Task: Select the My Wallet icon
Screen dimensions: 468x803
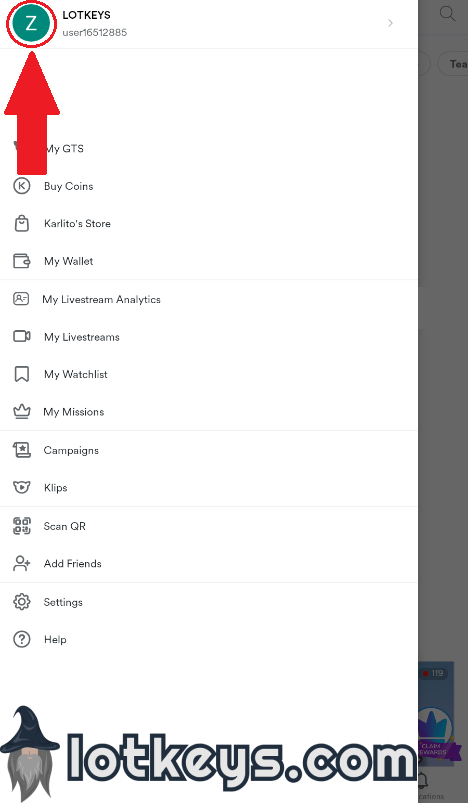Action: coord(22,261)
